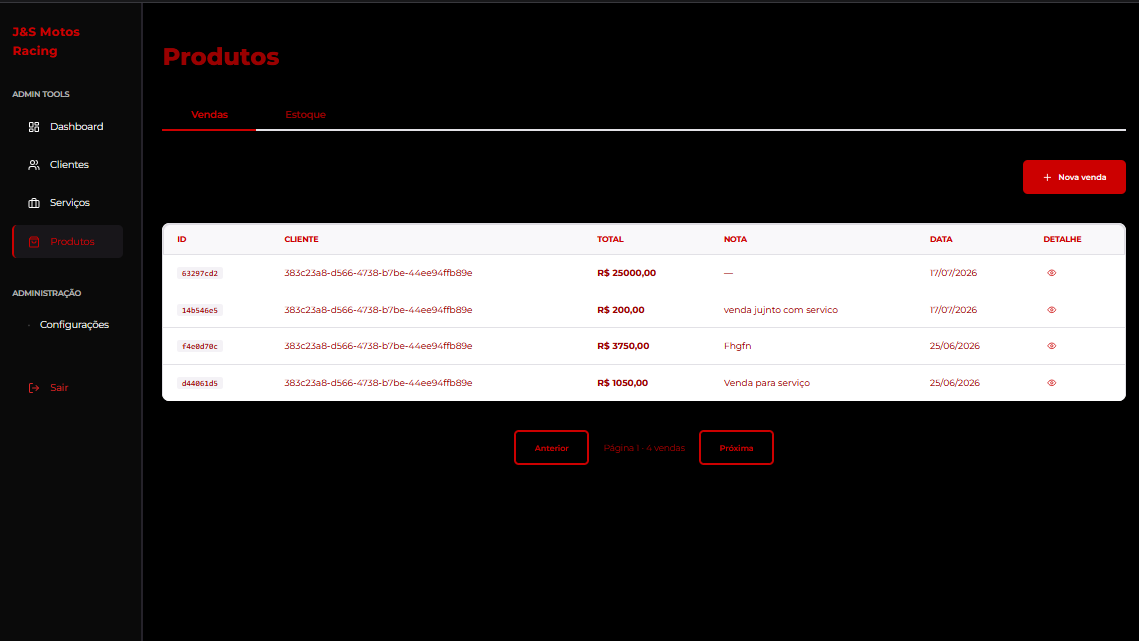This screenshot has width=1139, height=641.
Task: Click note 'Venda para serviço'
Action: 766,383
